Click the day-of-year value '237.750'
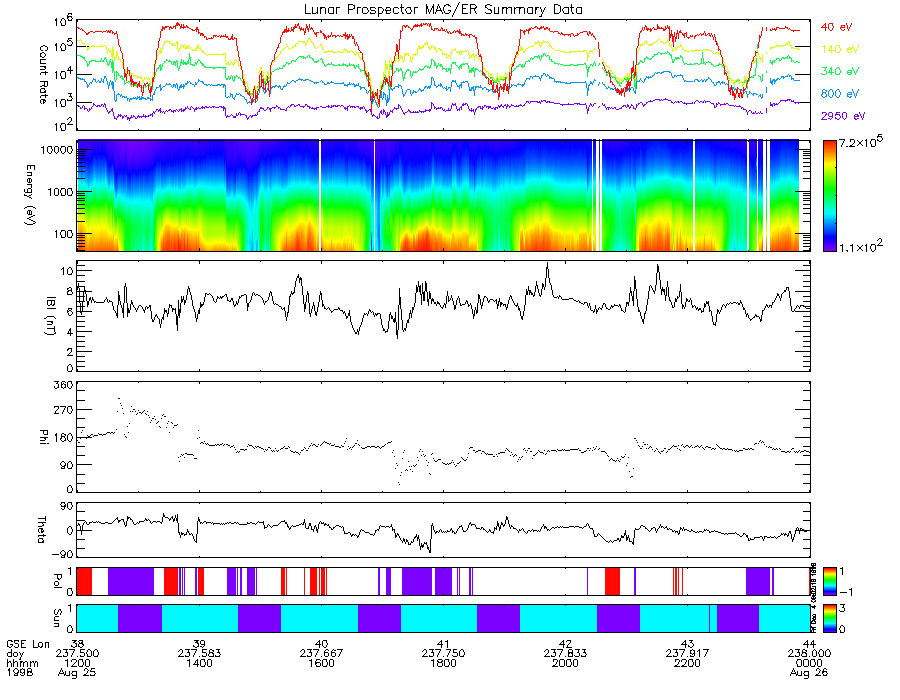This screenshot has height=700, width=900. (x=443, y=654)
